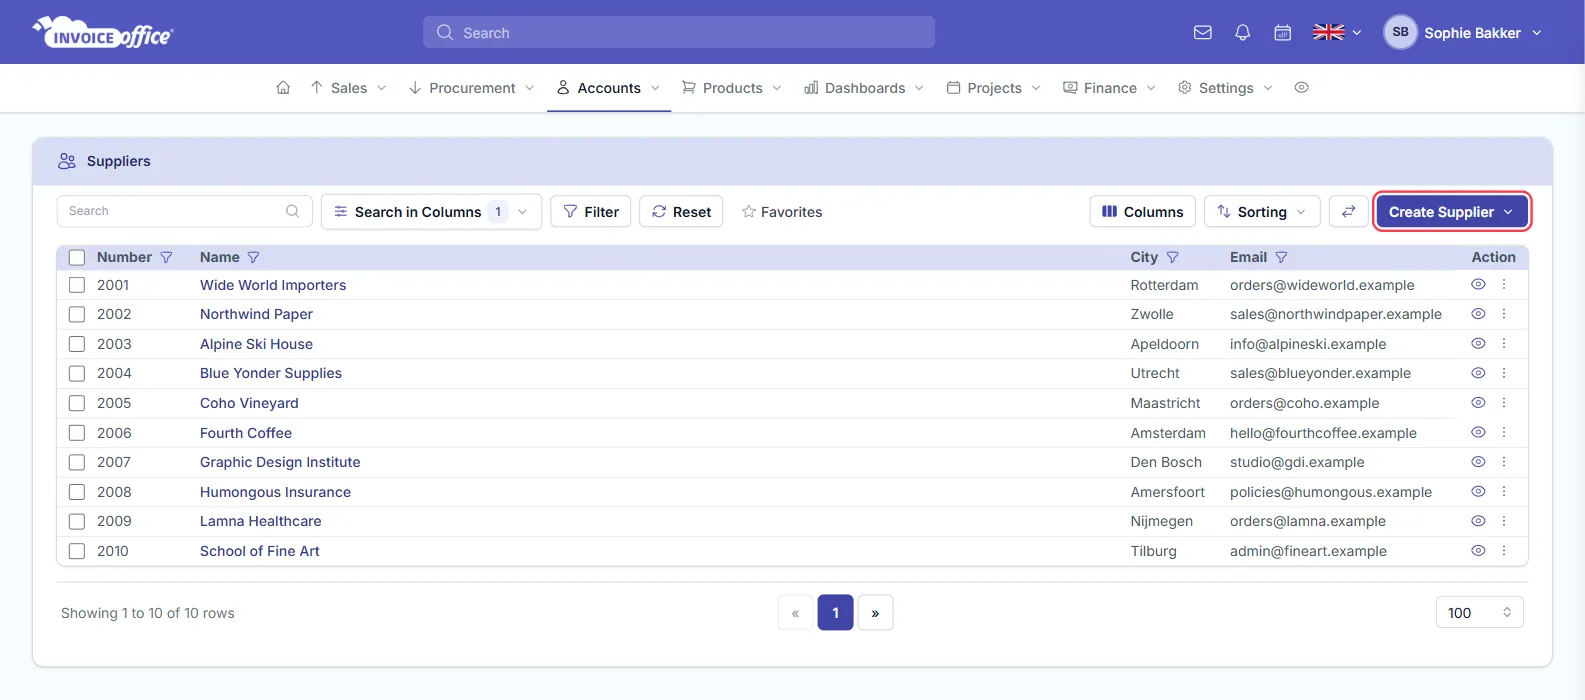
Task: Open the notifications bell
Action: click(x=1243, y=33)
